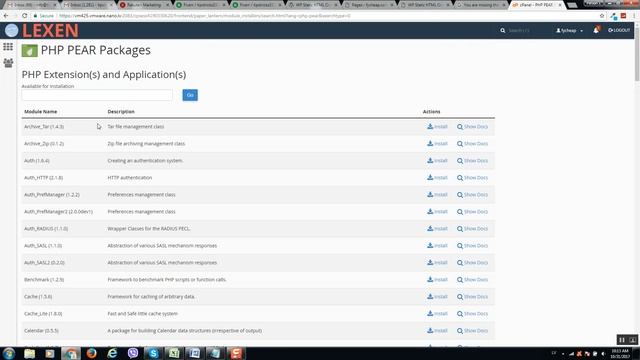Switch to the Marketing browser tab
The image size is (640, 360).
[144, 5]
